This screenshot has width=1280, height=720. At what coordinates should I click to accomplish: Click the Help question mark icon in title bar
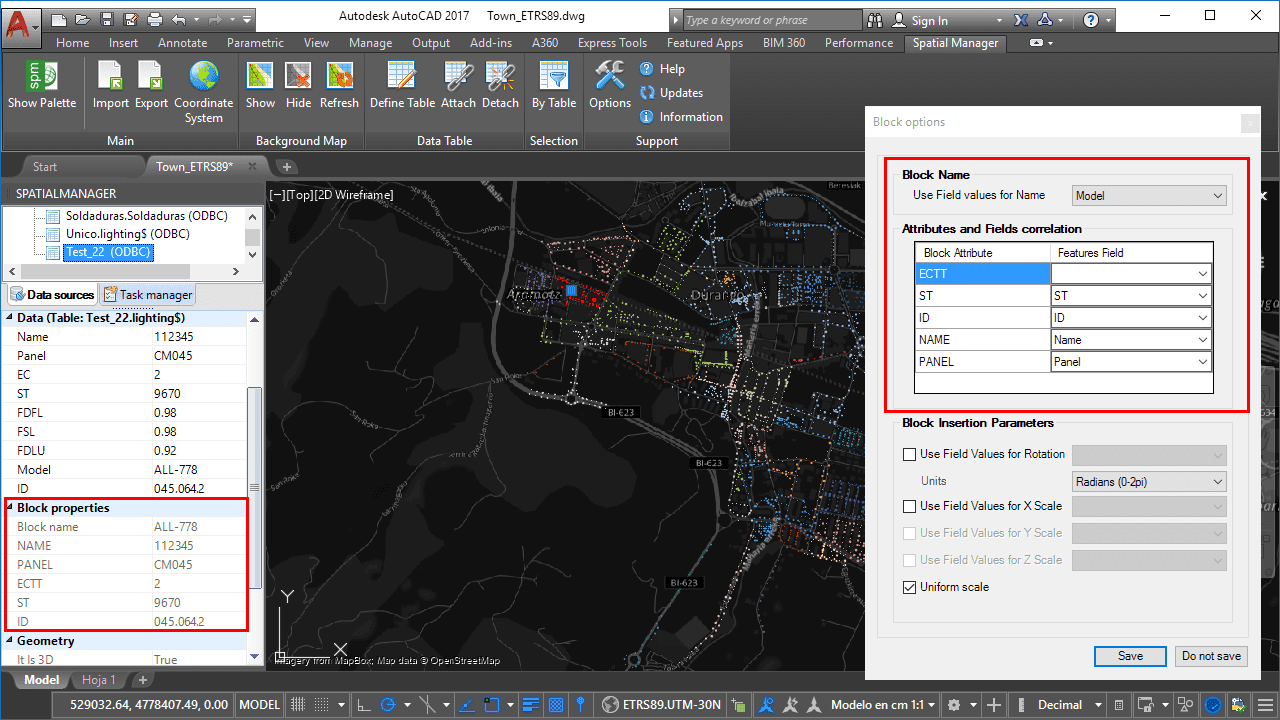pos(1091,20)
